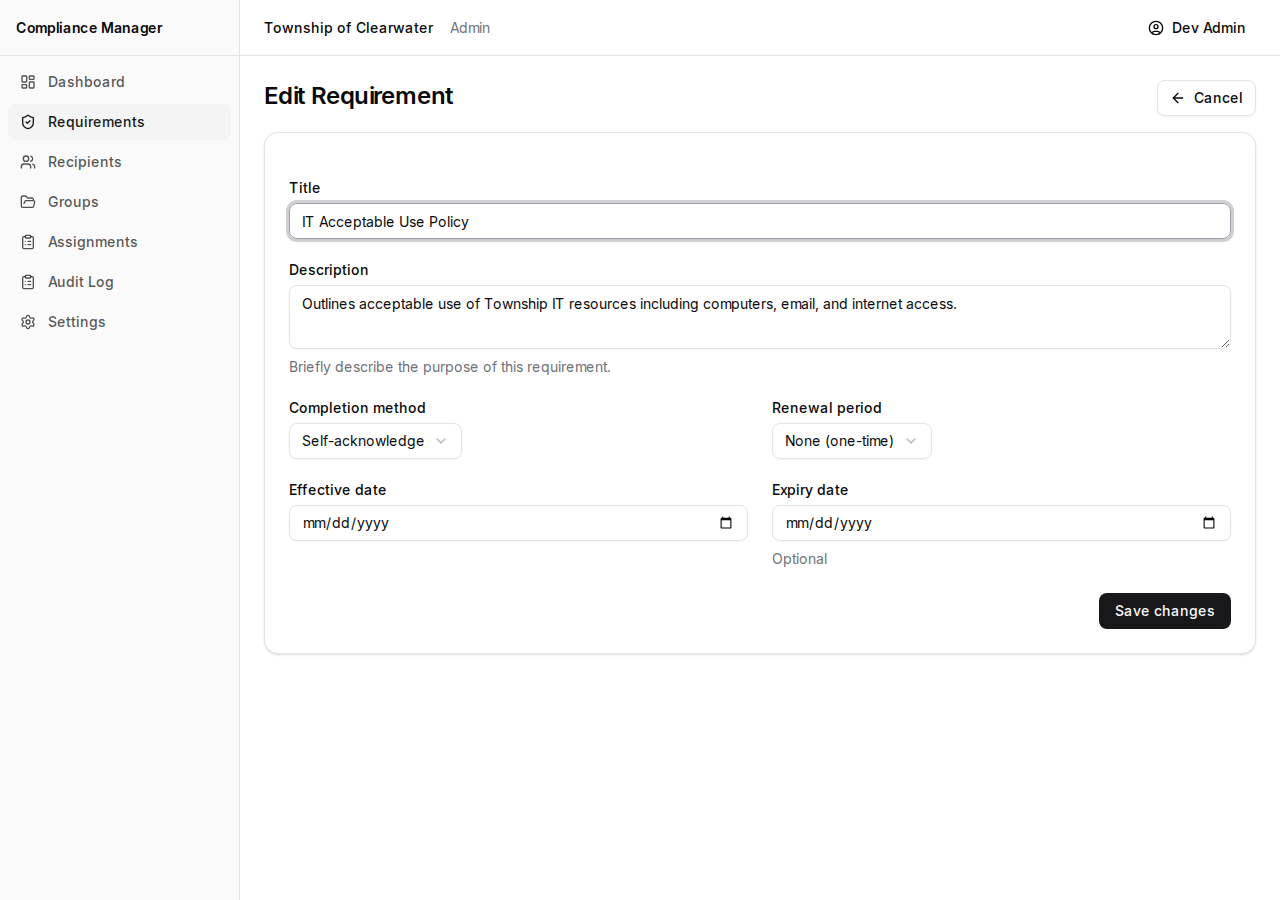Click the Requirements shield icon
1280x900 pixels.
pyautogui.click(x=28, y=122)
